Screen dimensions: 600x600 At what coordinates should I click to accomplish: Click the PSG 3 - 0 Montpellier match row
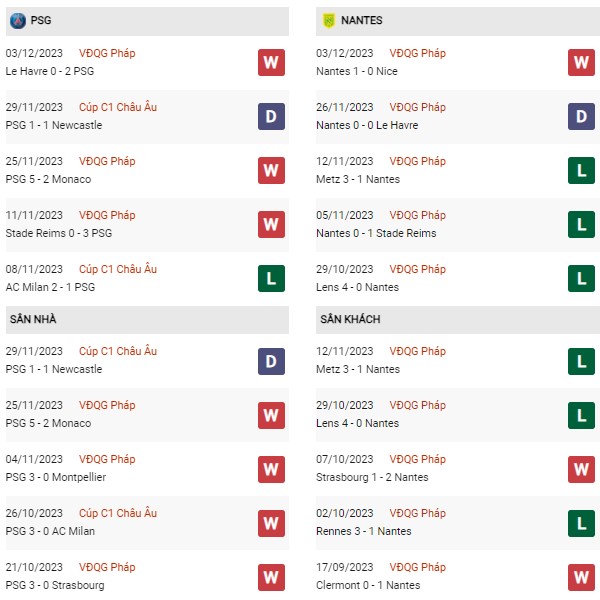147,468
